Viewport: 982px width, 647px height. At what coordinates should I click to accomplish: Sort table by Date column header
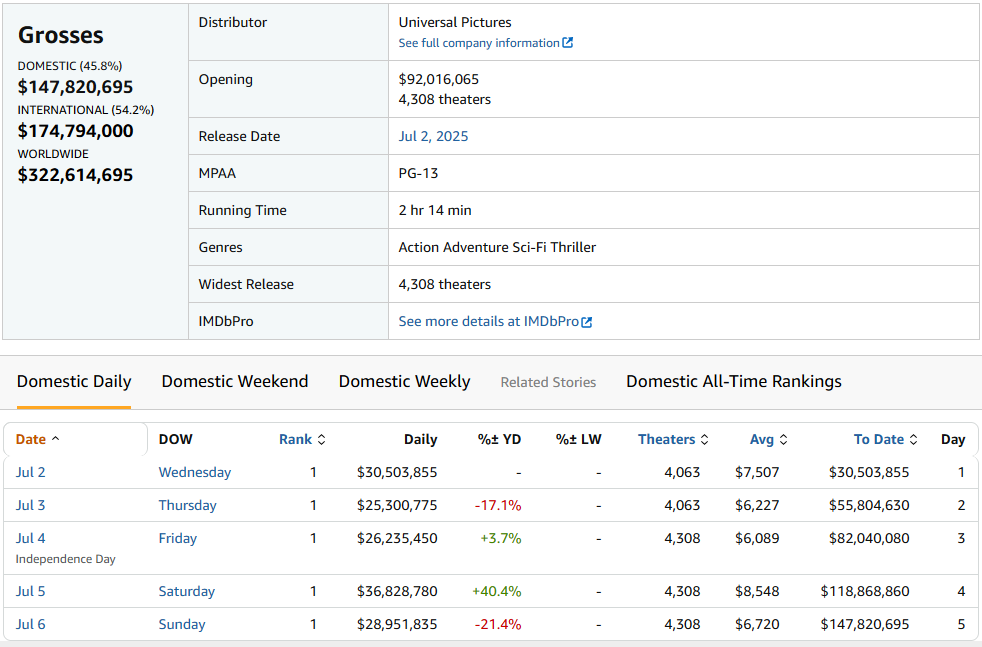tap(31, 439)
